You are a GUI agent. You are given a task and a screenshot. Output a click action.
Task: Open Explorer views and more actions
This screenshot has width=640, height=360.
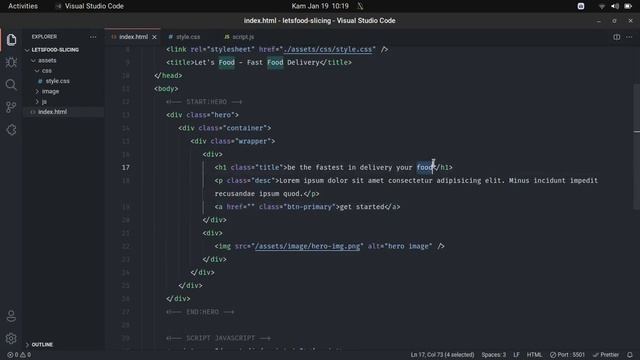pos(93,37)
